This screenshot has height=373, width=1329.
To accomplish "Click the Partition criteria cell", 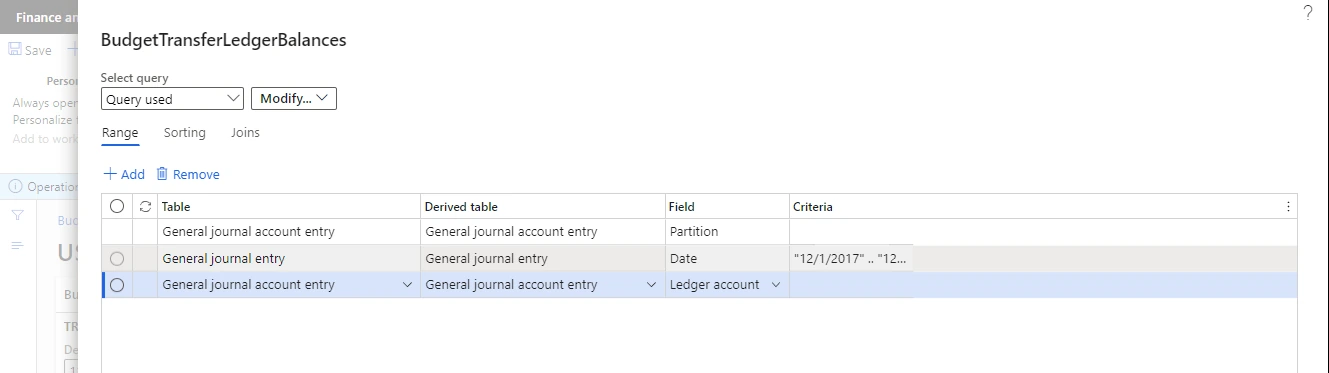I will click(x=1043, y=232).
